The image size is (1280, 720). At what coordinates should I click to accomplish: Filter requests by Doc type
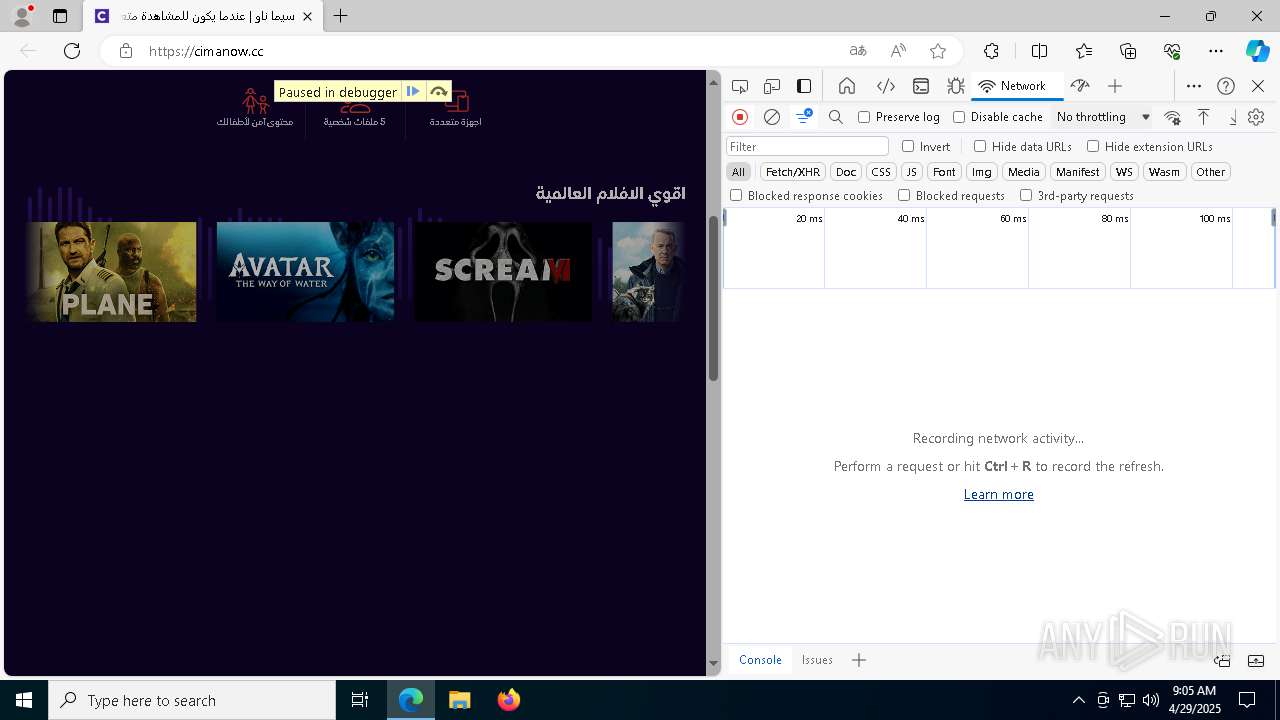[846, 172]
